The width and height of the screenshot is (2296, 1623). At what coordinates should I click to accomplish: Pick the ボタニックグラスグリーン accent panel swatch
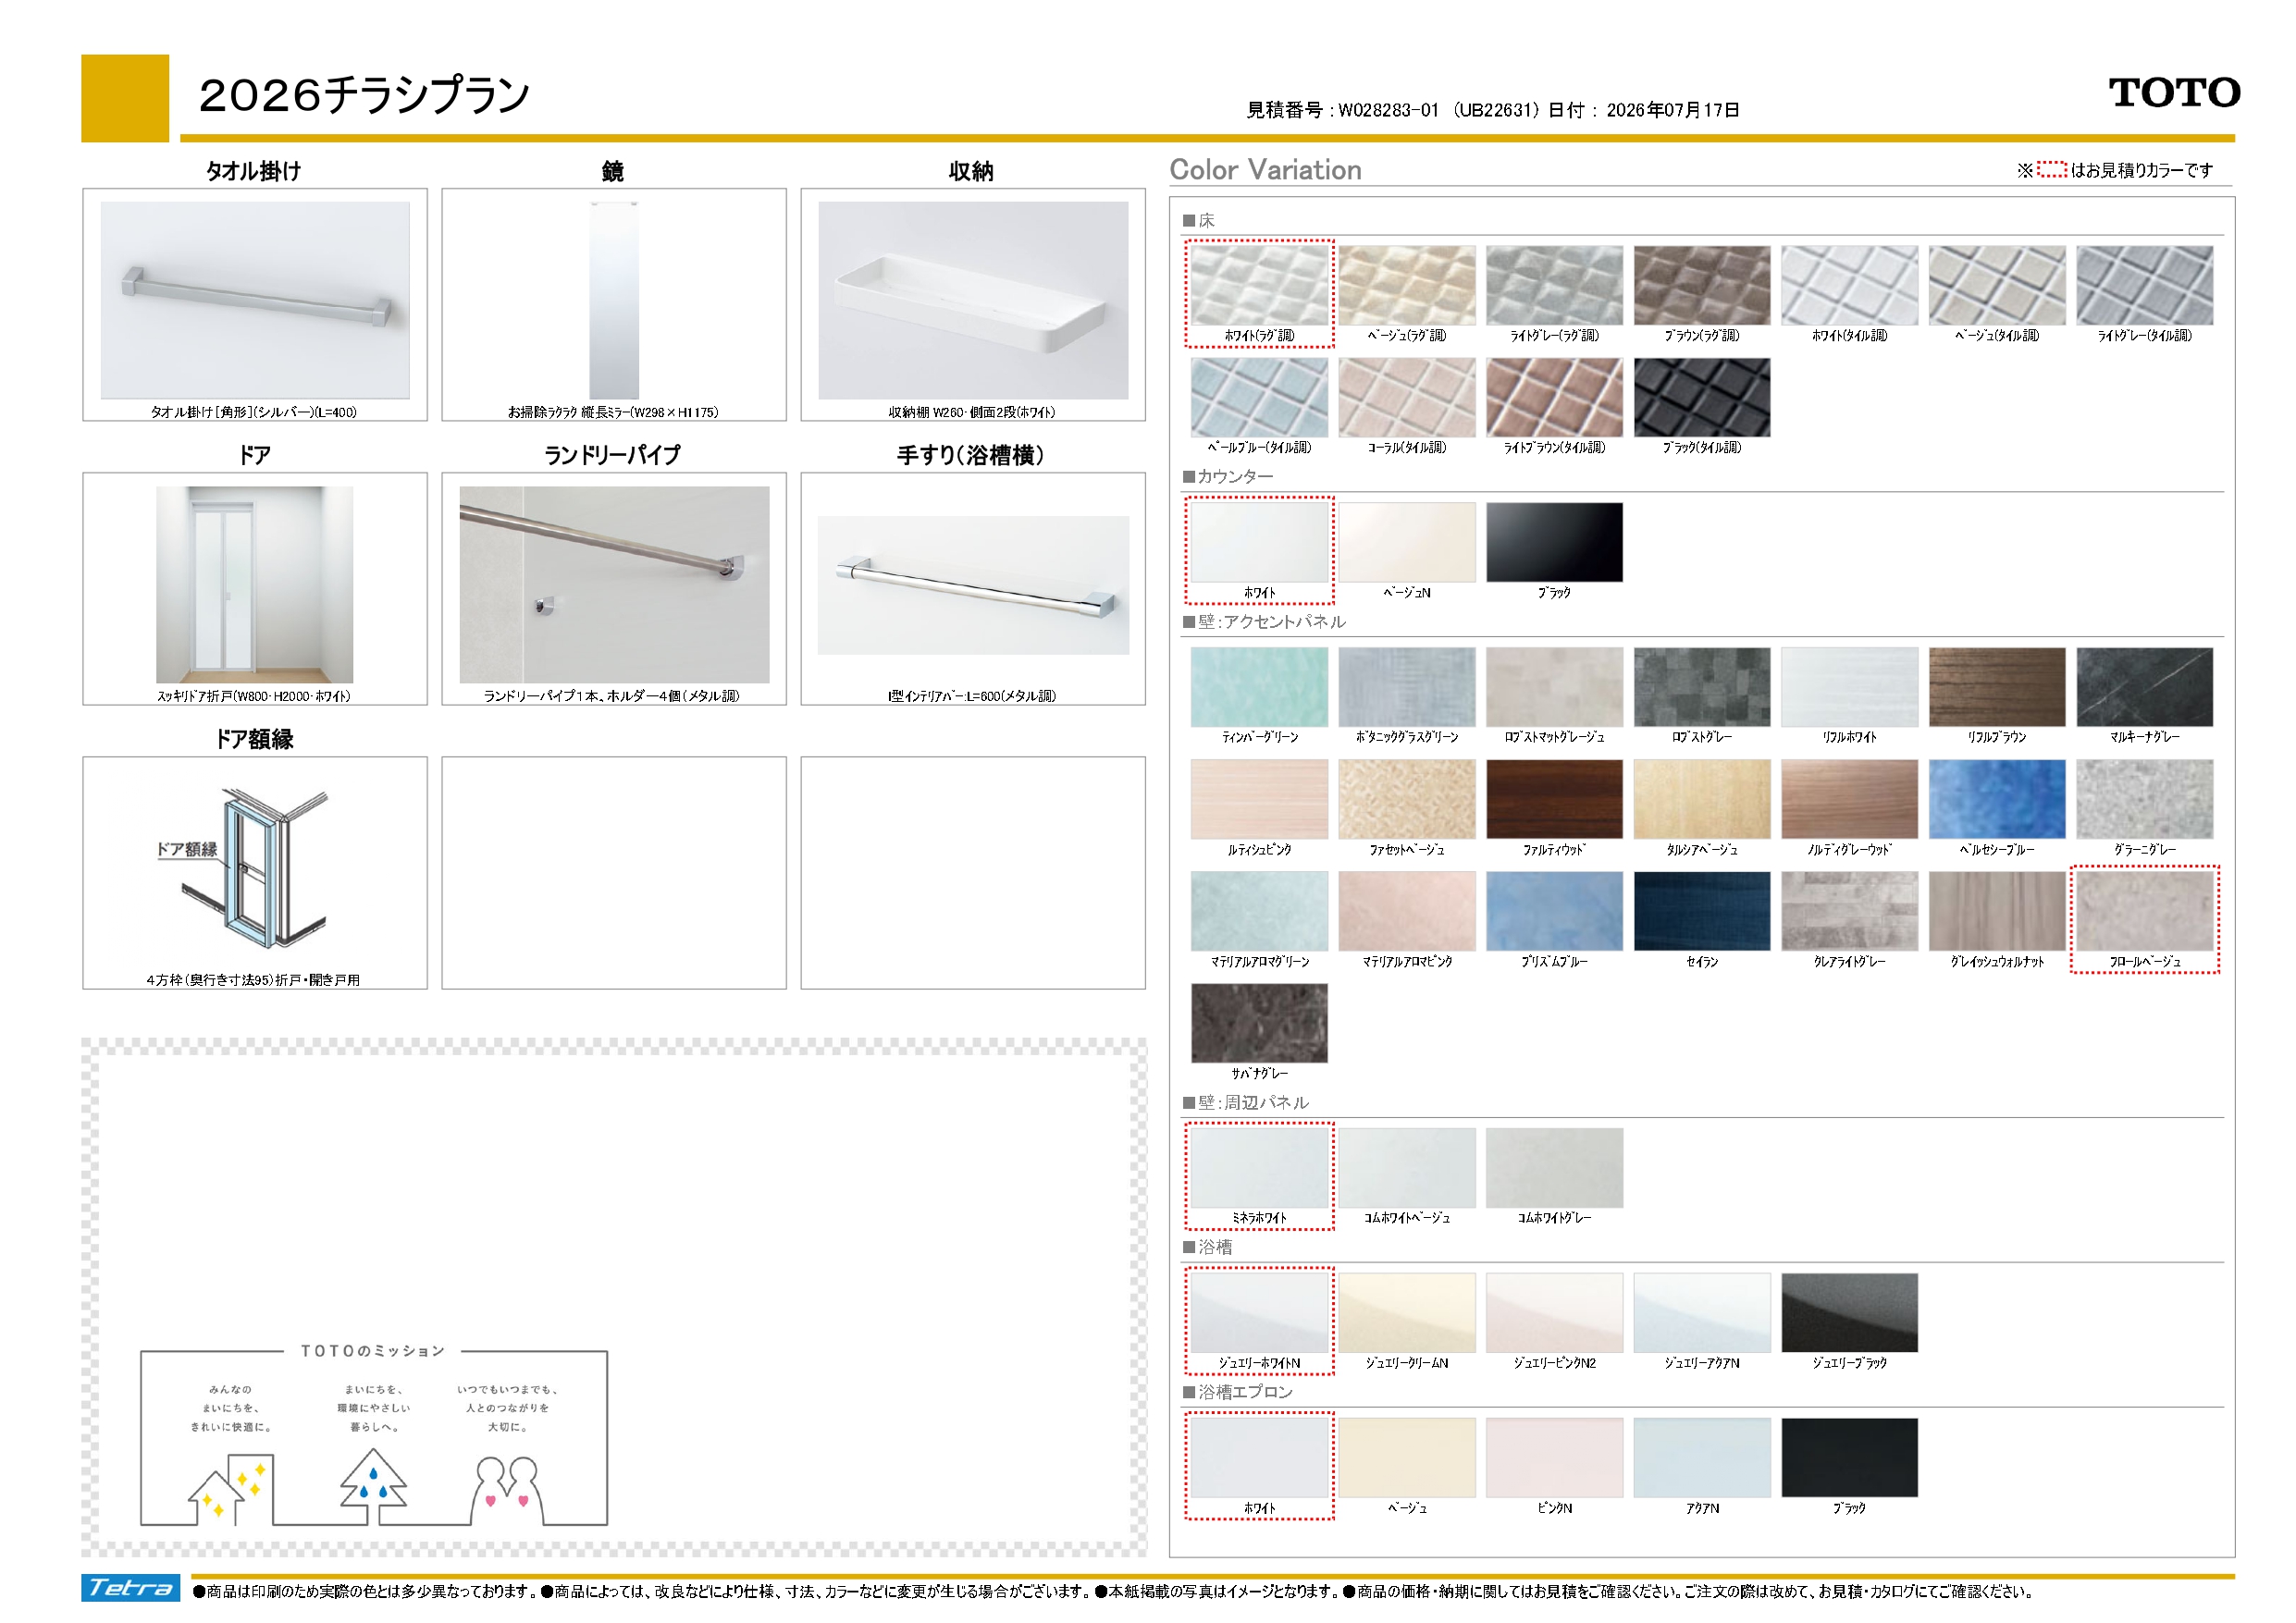[1407, 687]
